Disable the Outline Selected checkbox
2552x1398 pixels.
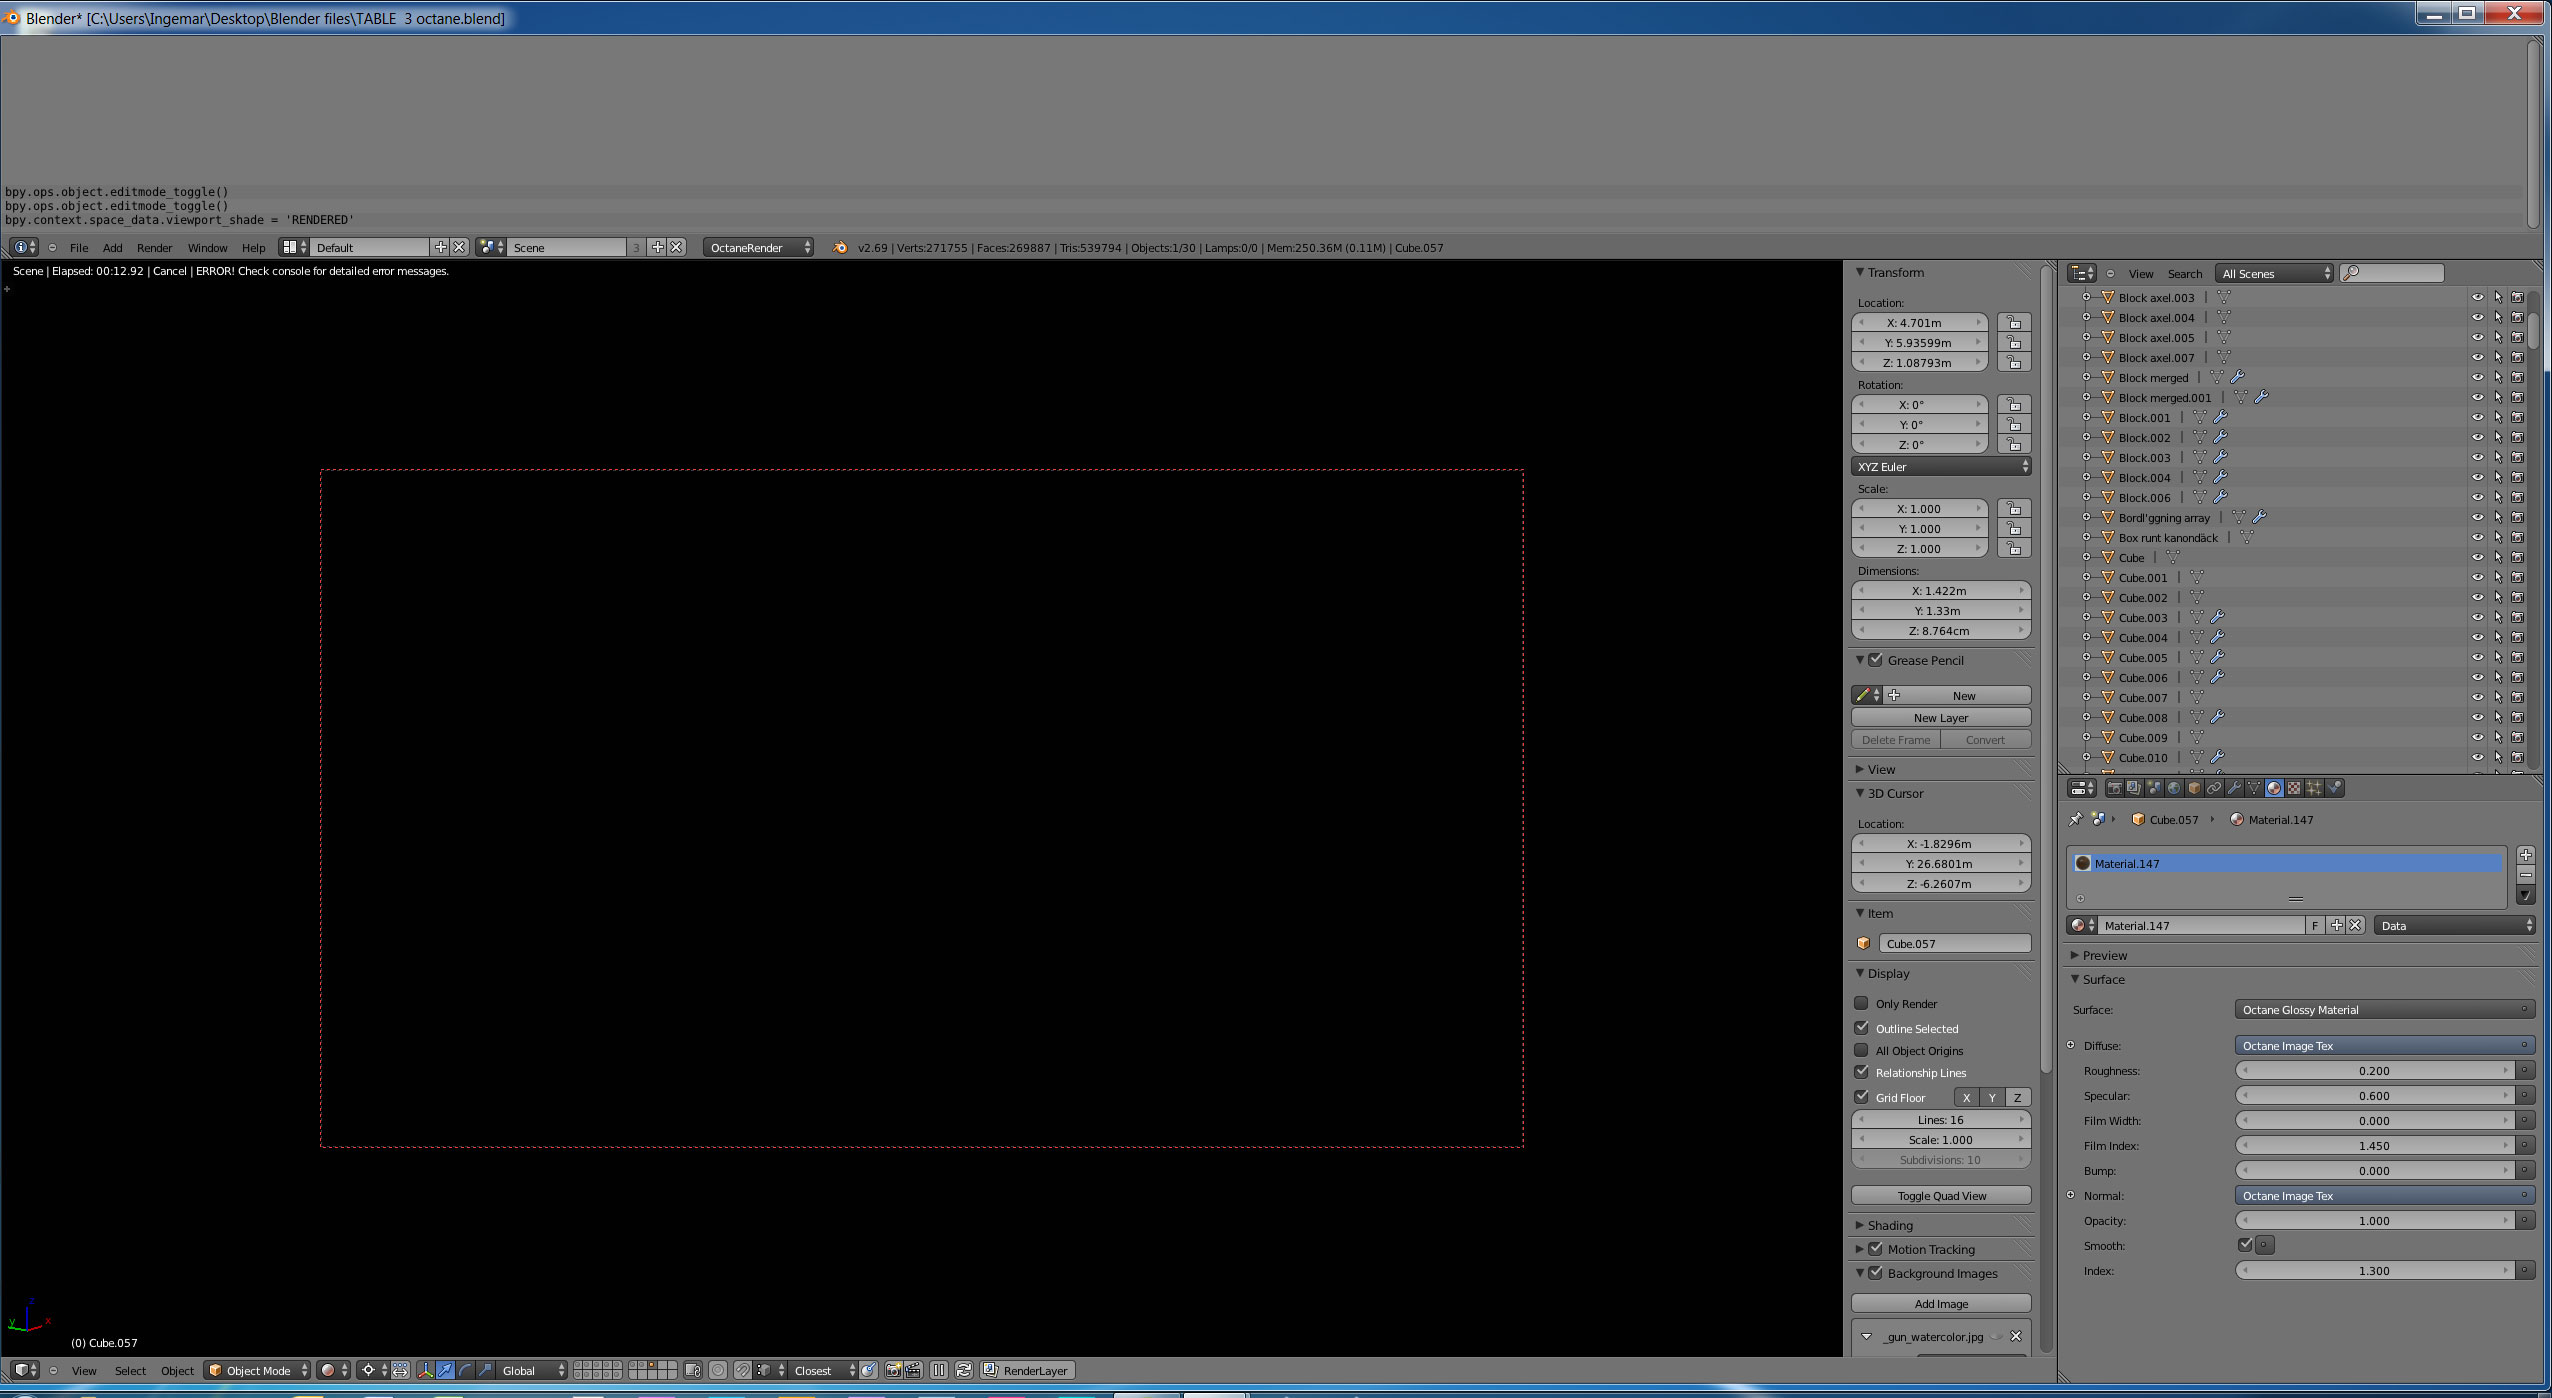coord(1861,1028)
